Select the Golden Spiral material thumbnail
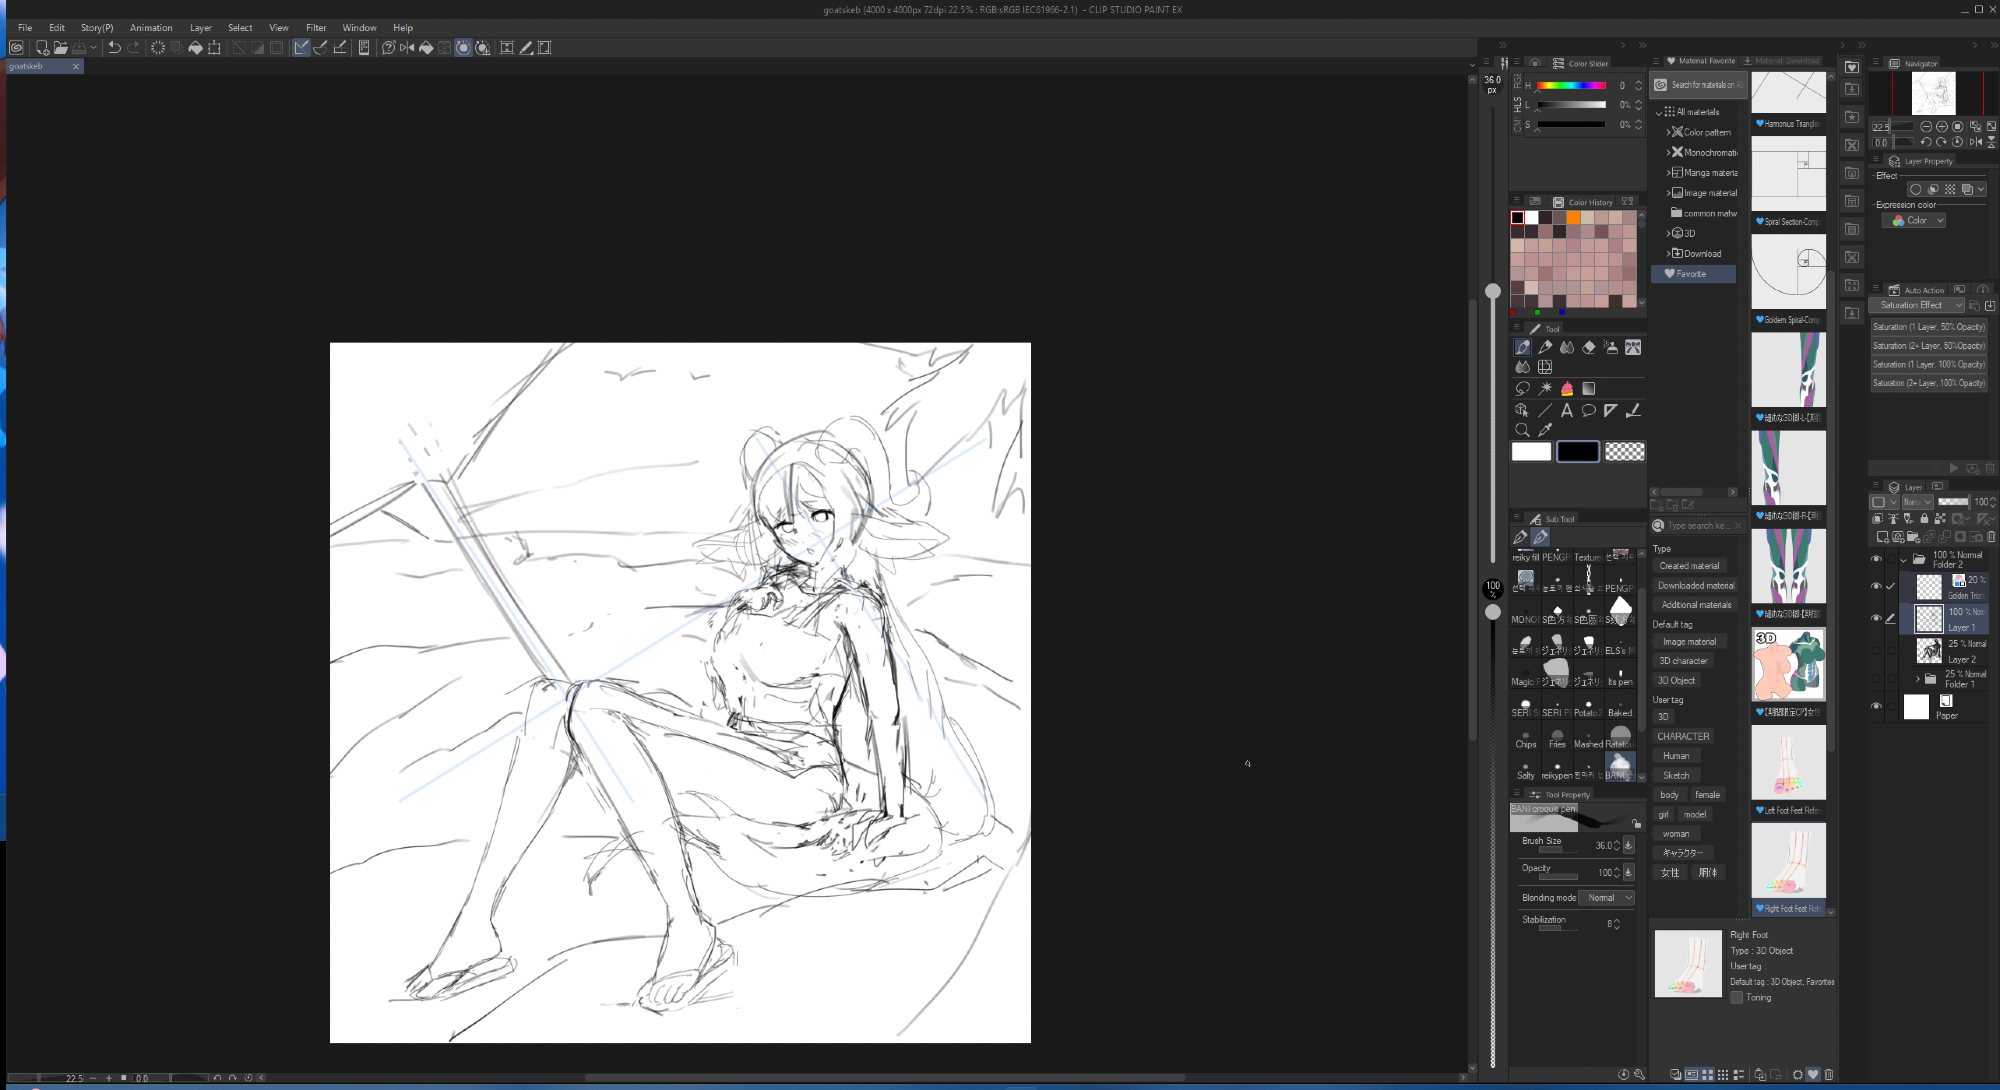2000x1090 pixels. click(x=1789, y=273)
